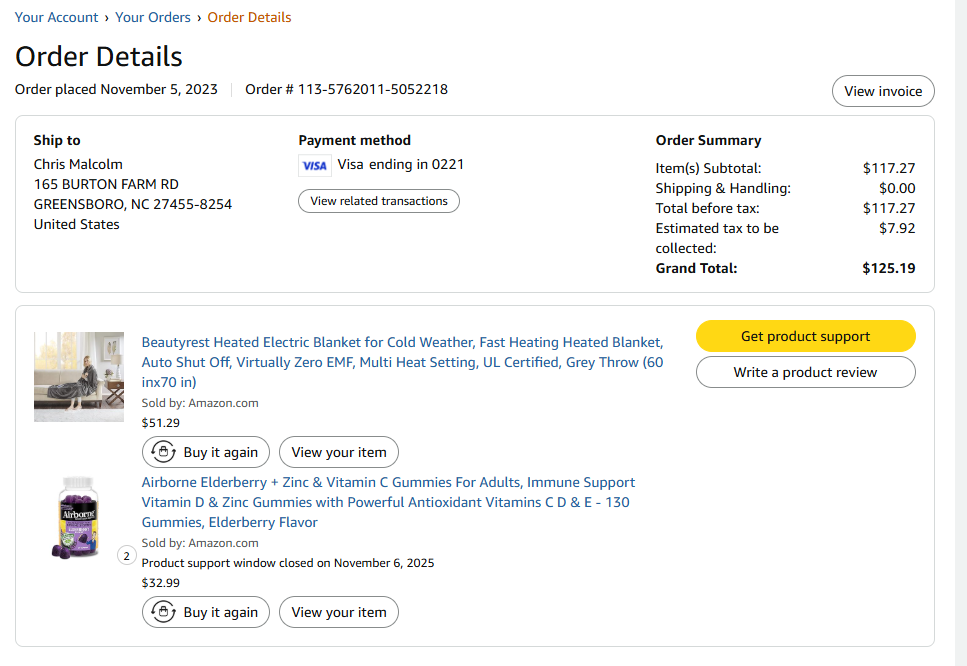Click the buy-again icon for the heated blanket
This screenshot has height=666, width=967.
(x=163, y=452)
